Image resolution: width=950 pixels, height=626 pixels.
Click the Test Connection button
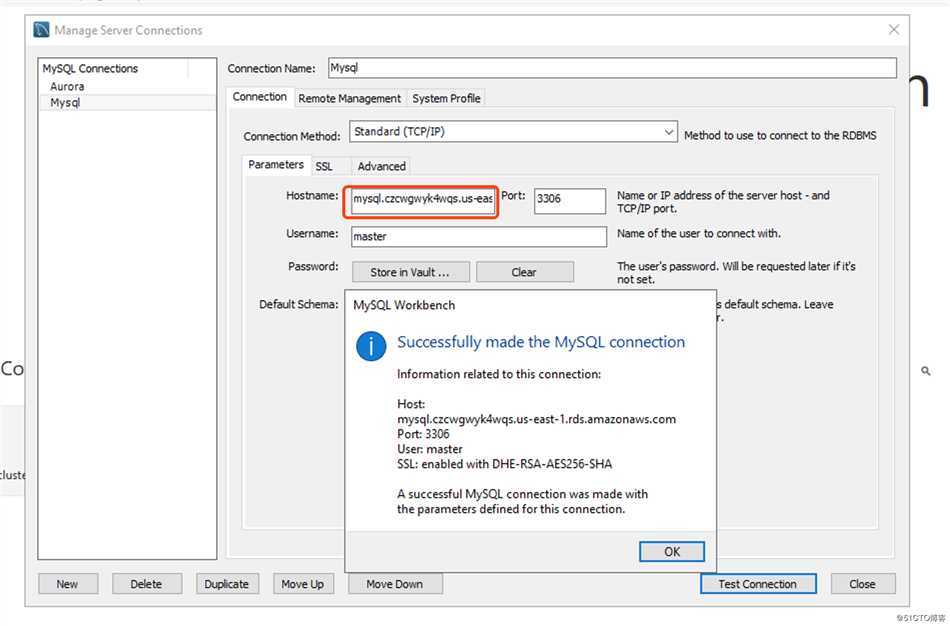(x=758, y=584)
